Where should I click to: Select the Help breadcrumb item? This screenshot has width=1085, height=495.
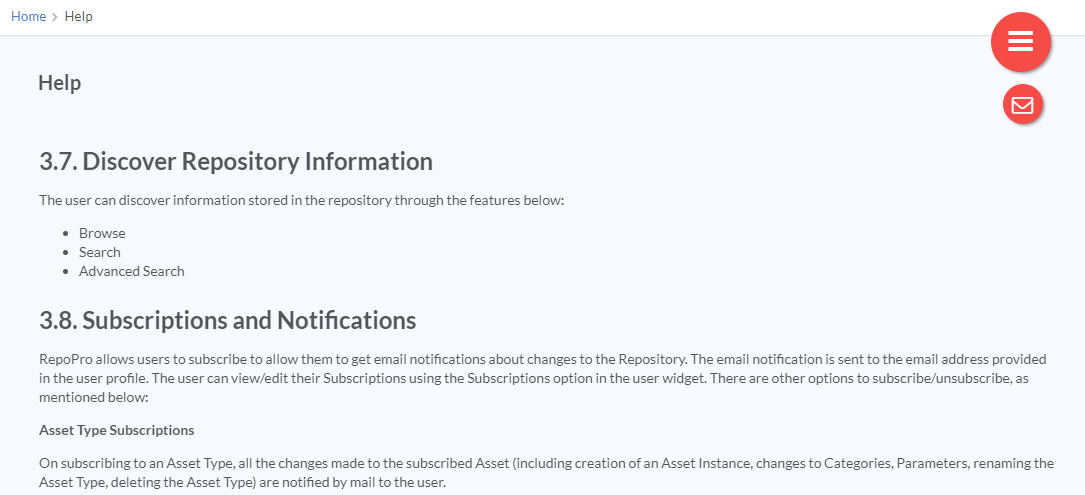(78, 16)
